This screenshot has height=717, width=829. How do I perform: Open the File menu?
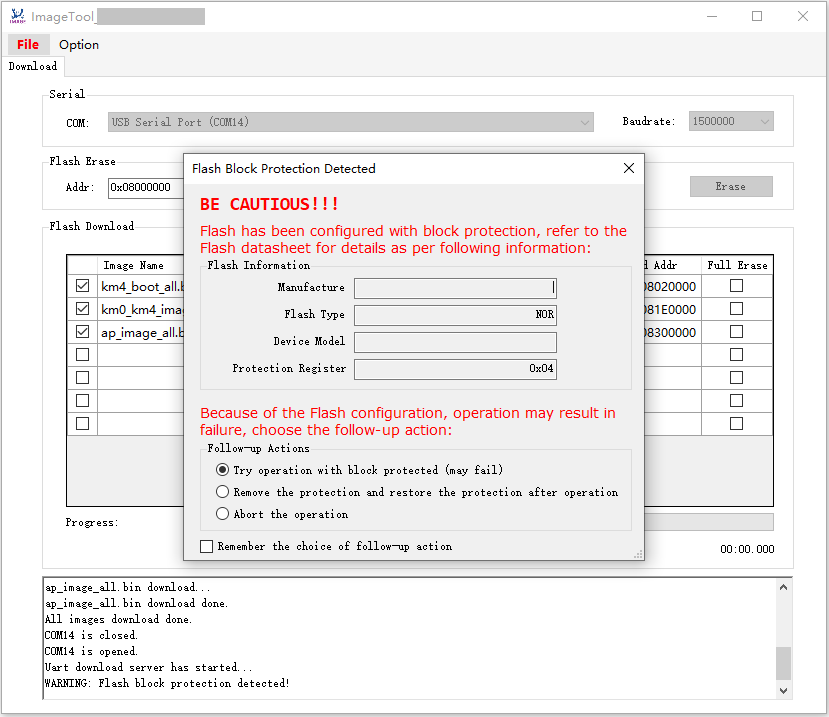[x=28, y=44]
